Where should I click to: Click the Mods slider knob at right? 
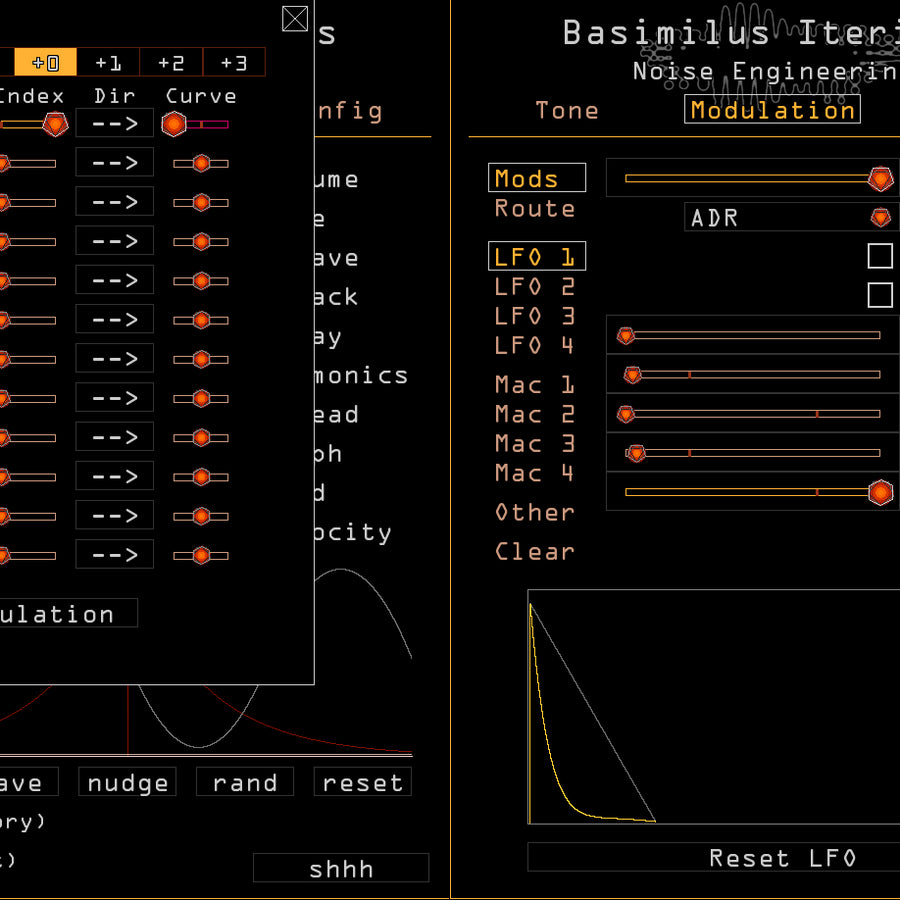tap(880, 179)
